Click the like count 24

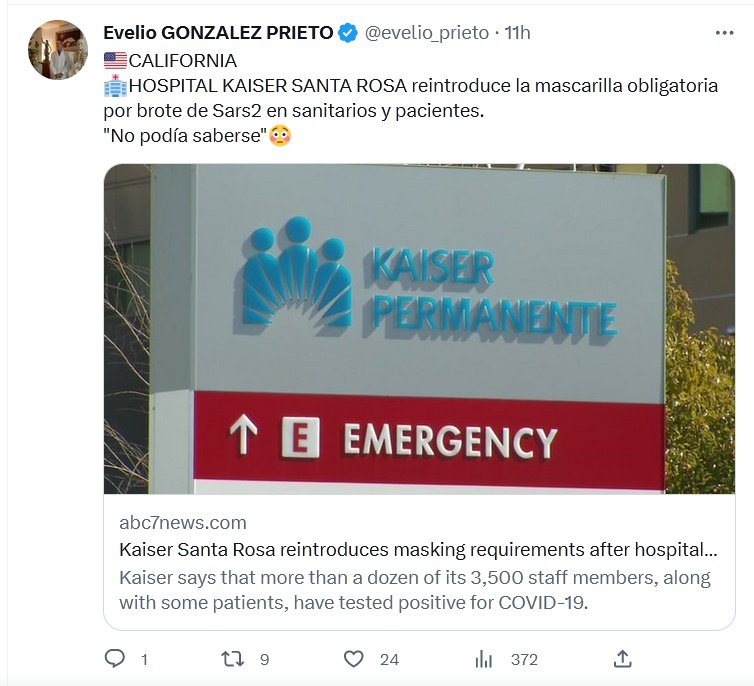pyautogui.click(x=390, y=660)
